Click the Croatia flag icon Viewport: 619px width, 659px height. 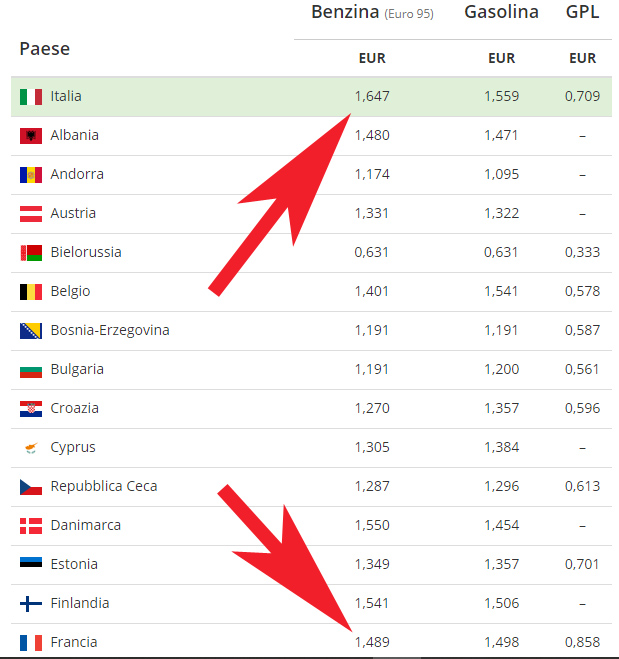(x=31, y=409)
